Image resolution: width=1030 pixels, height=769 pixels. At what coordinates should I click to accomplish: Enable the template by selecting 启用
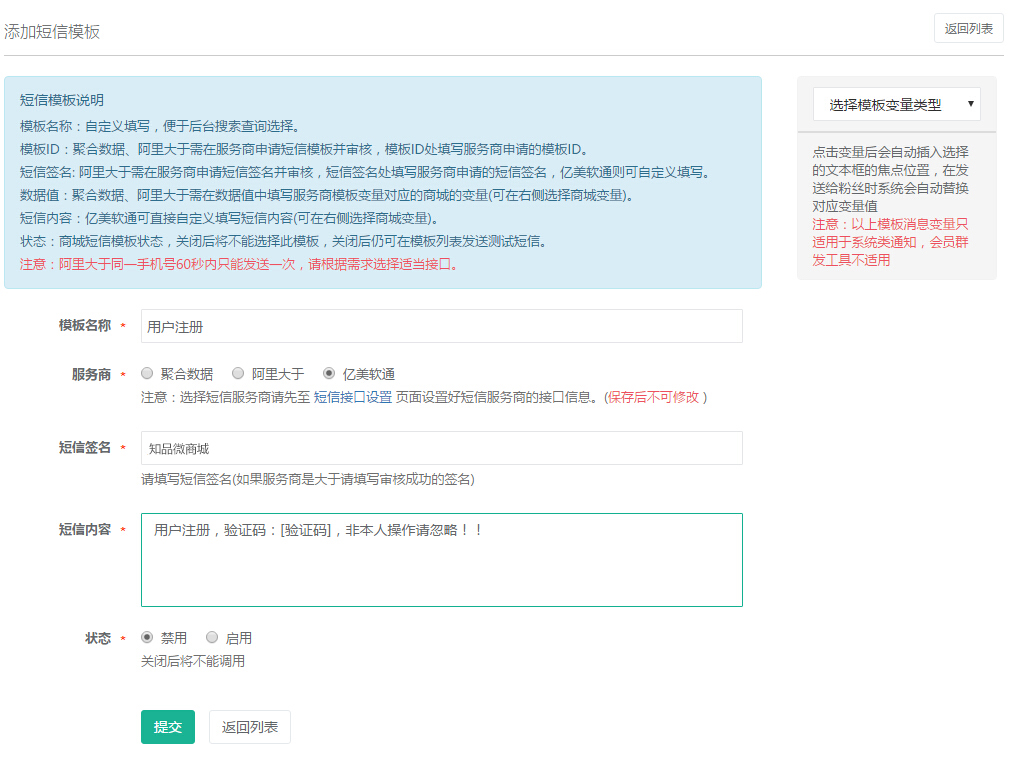(212, 637)
